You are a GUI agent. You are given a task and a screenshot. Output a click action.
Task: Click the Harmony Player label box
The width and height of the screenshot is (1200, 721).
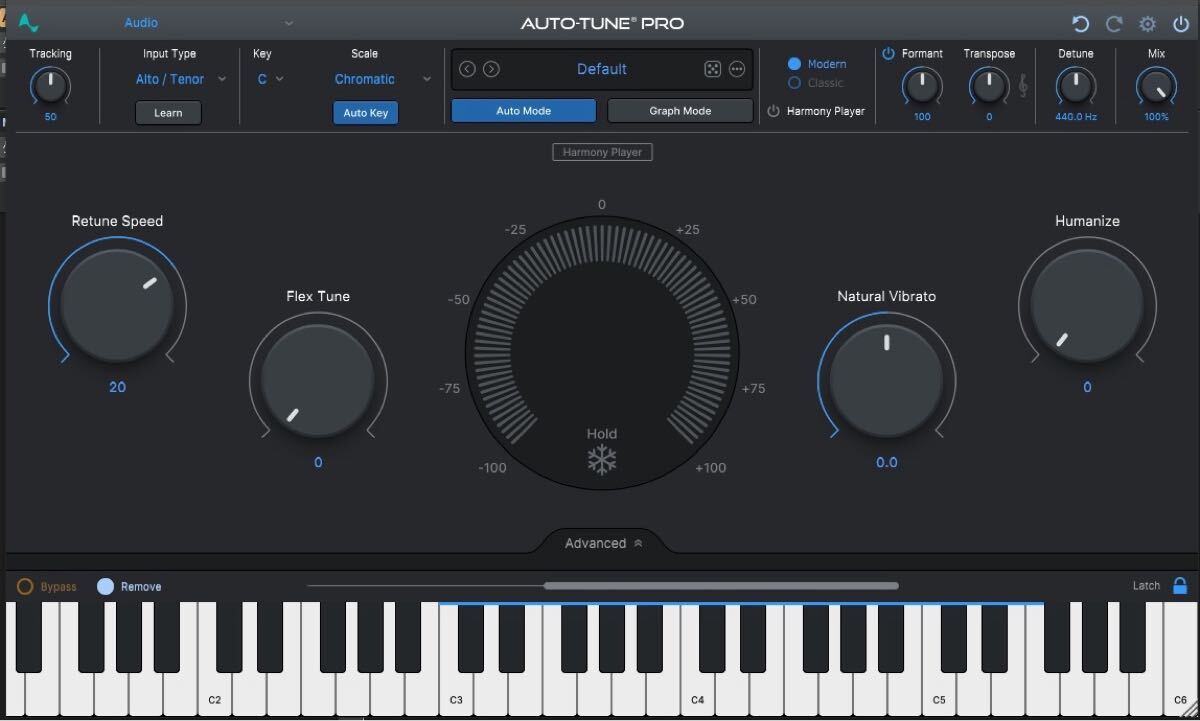[x=602, y=152]
